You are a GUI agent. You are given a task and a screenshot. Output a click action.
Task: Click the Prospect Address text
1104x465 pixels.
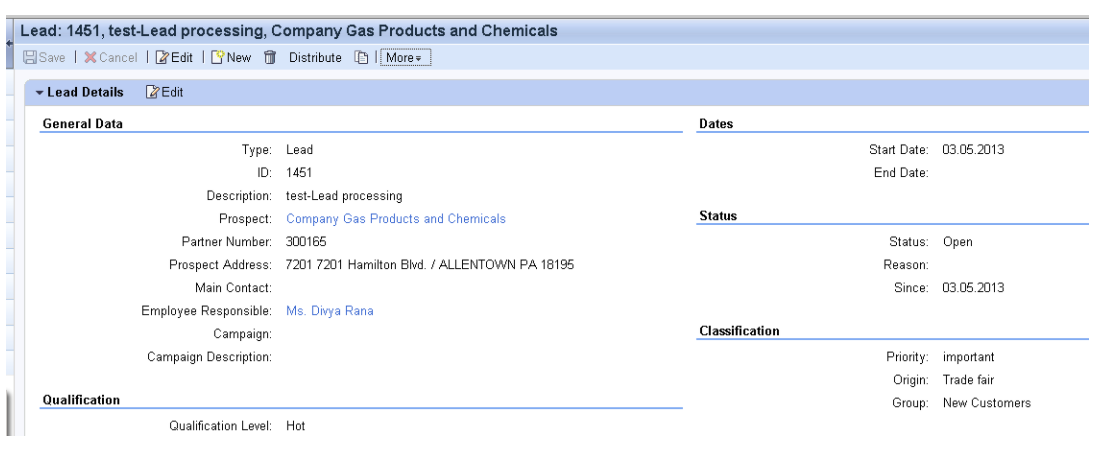430,265
